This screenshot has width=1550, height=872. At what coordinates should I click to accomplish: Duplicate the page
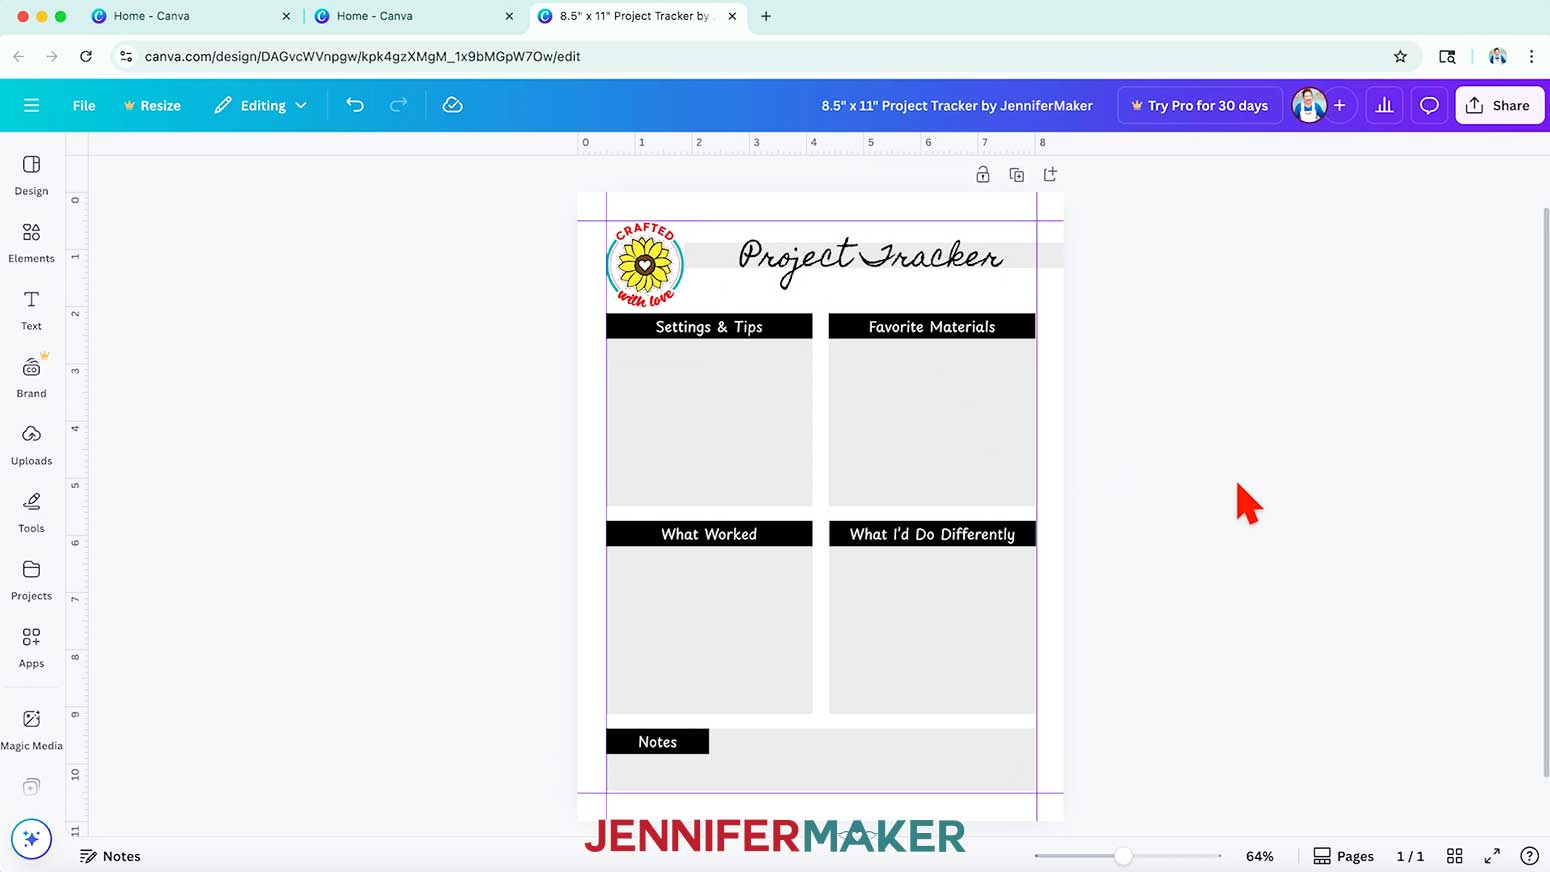tap(1017, 175)
